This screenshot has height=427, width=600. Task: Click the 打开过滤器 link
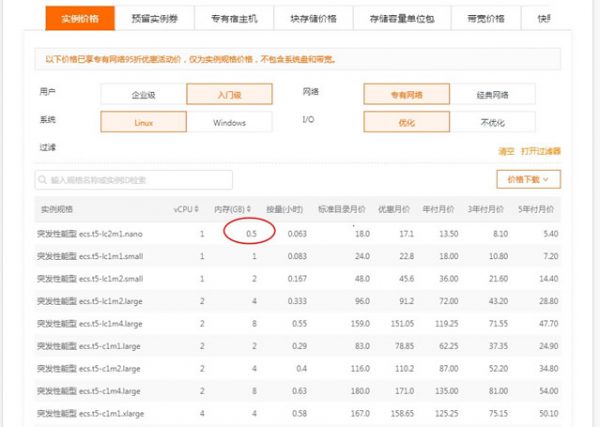[x=541, y=152]
